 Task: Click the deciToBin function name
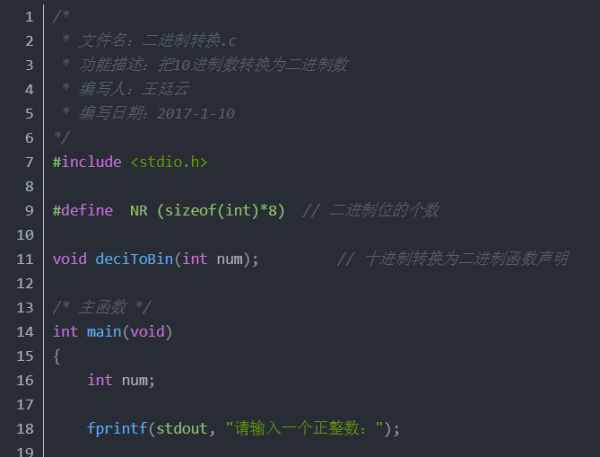click(134, 260)
